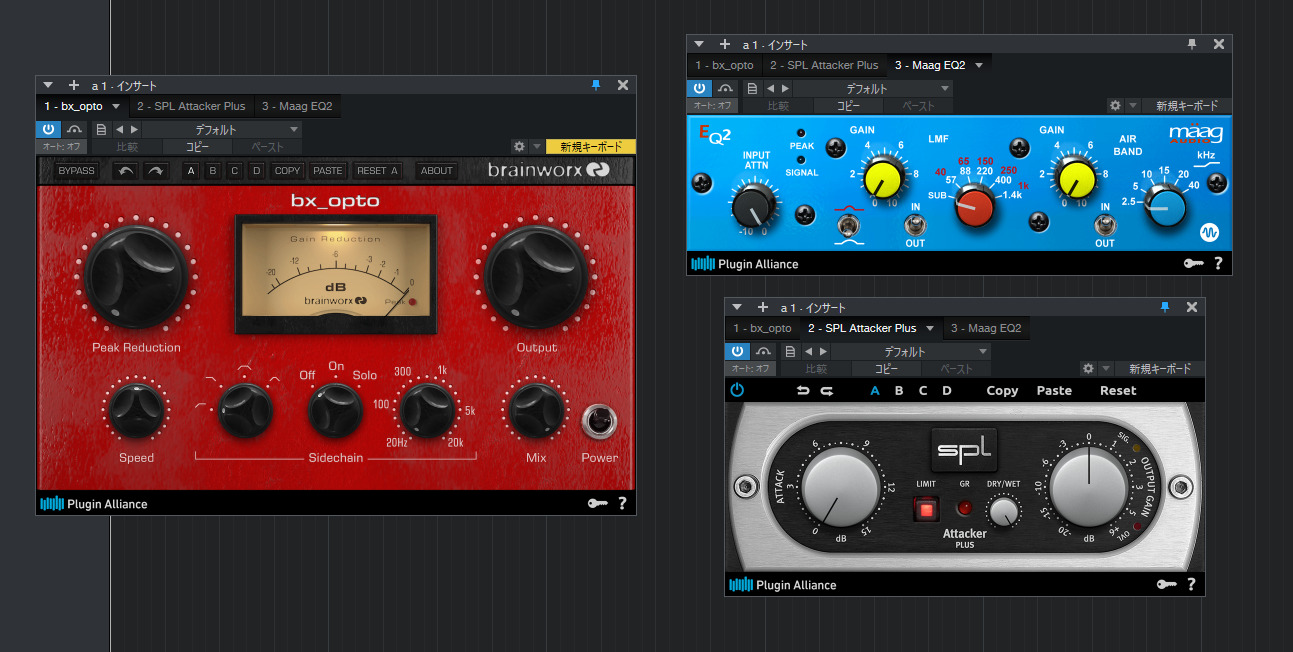Flip the Power switch on bx_opto
Image resolution: width=1293 pixels, height=652 pixels.
coord(600,422)
